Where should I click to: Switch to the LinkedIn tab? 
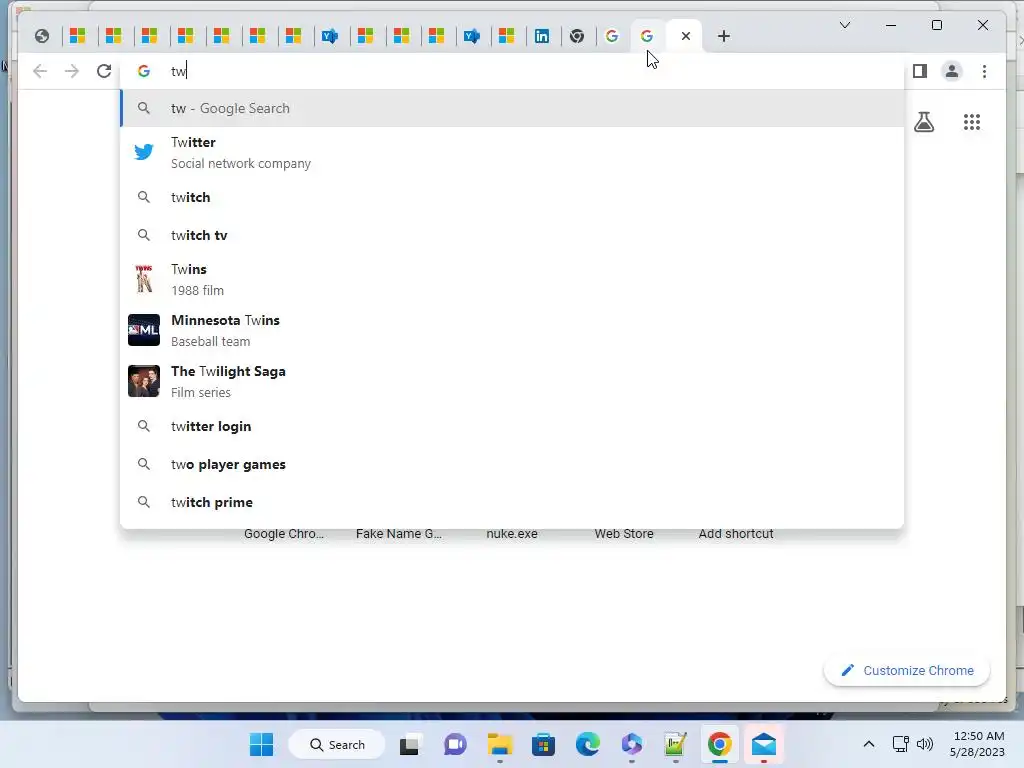point(541,36)
